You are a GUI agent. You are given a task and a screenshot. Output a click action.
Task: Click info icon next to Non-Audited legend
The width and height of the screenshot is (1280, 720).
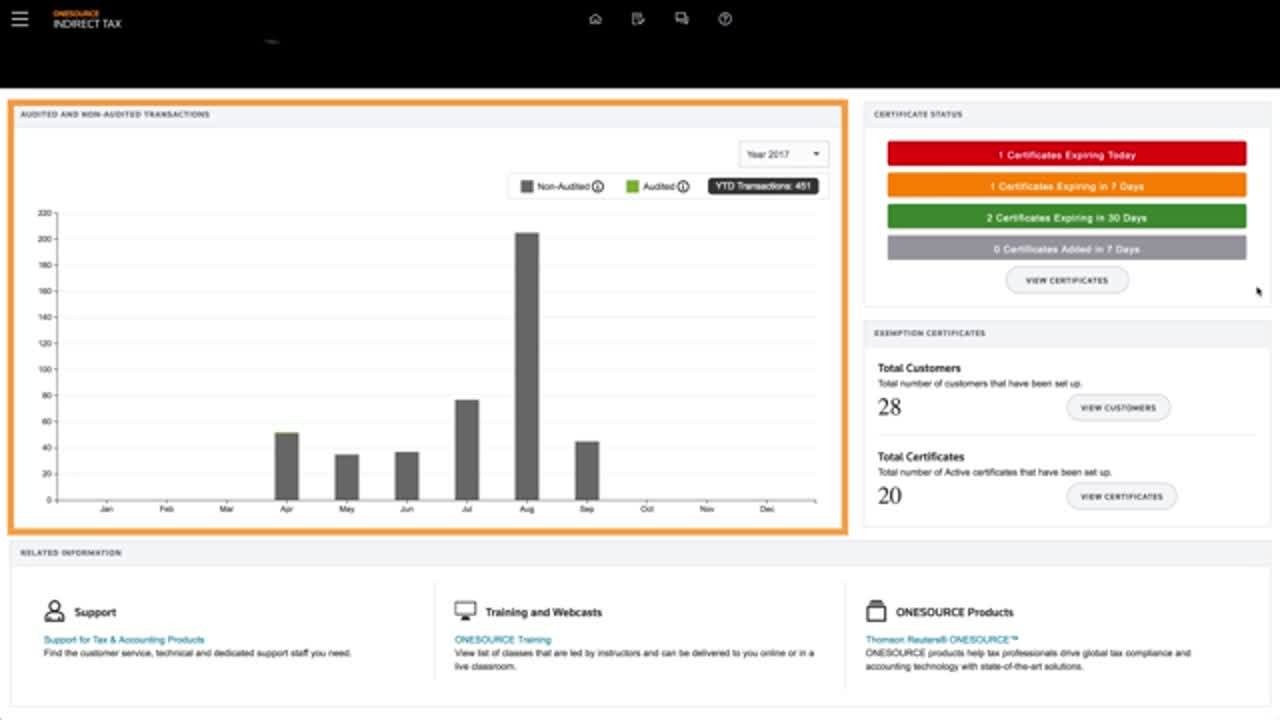598,186
